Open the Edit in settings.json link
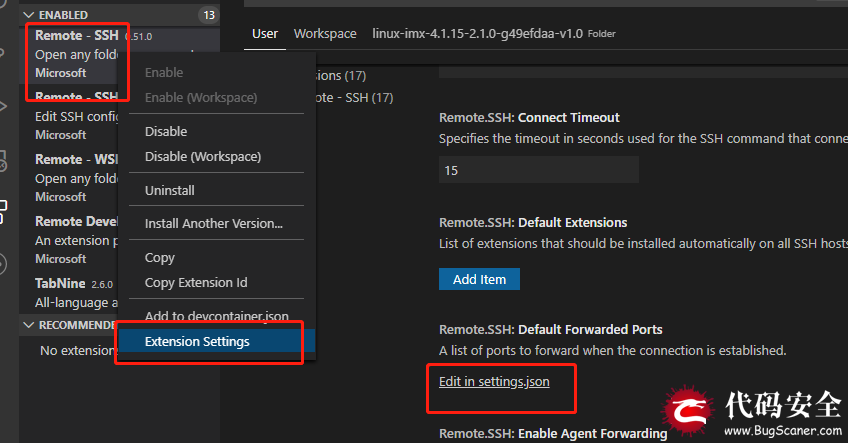This screenshot has height=443, width=848. [x=494, y=381]
